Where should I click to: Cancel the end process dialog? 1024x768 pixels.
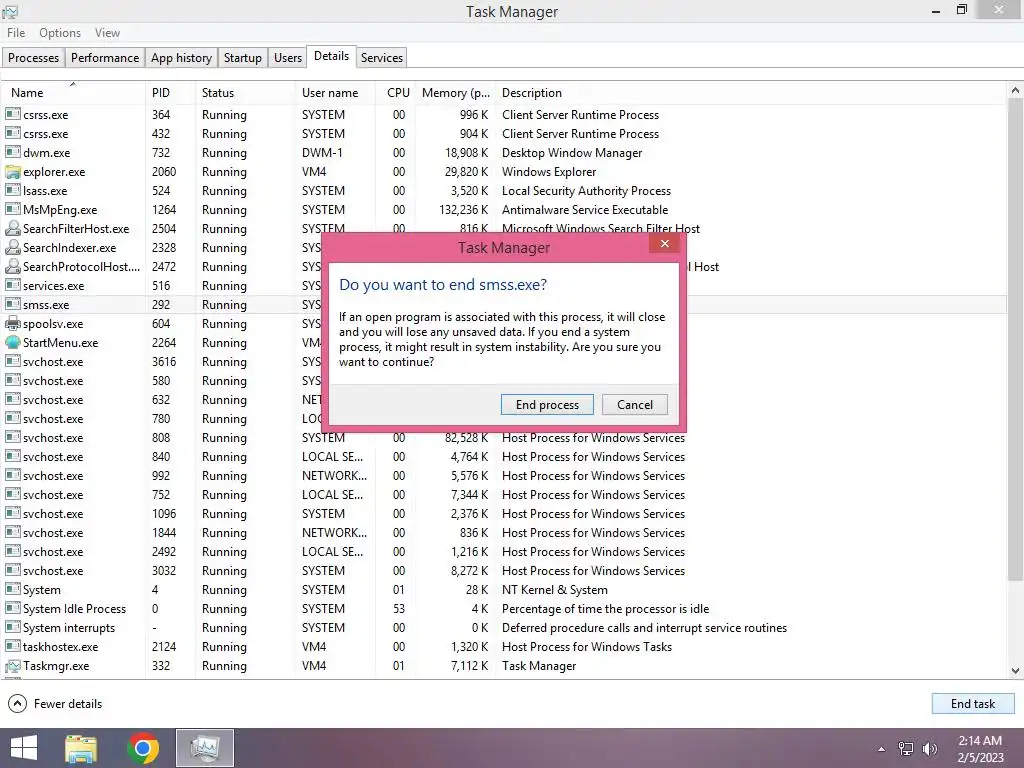635,405
